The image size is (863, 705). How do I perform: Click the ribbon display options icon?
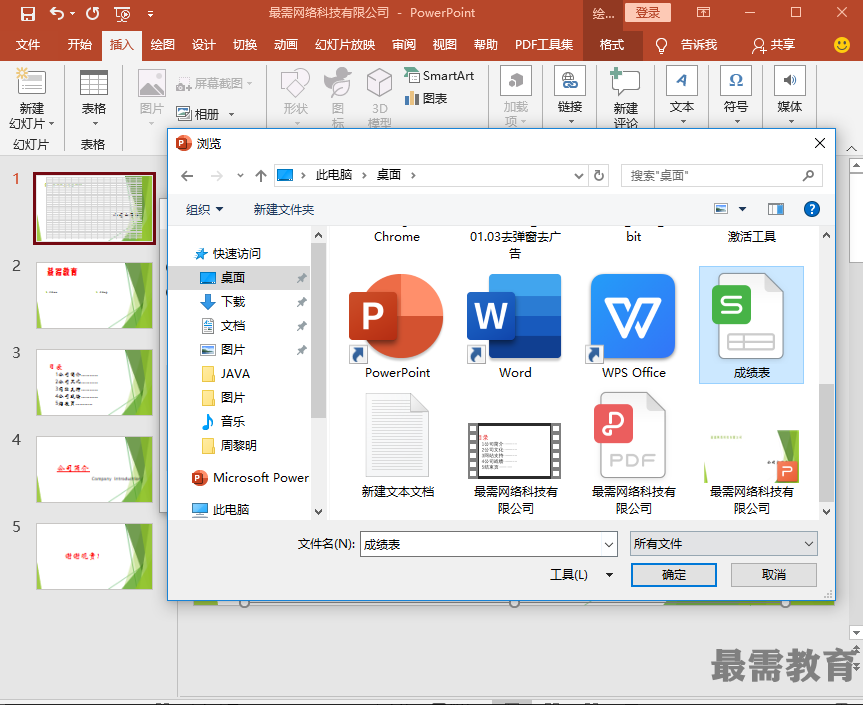[703, 12]
